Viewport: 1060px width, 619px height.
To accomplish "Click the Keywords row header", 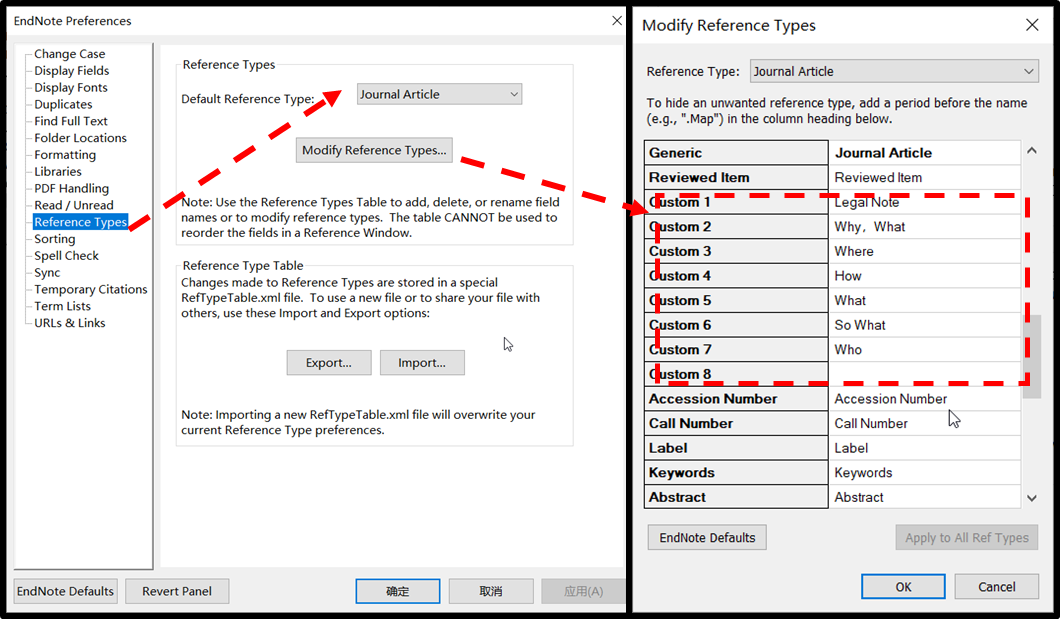I will coord(736,472).
